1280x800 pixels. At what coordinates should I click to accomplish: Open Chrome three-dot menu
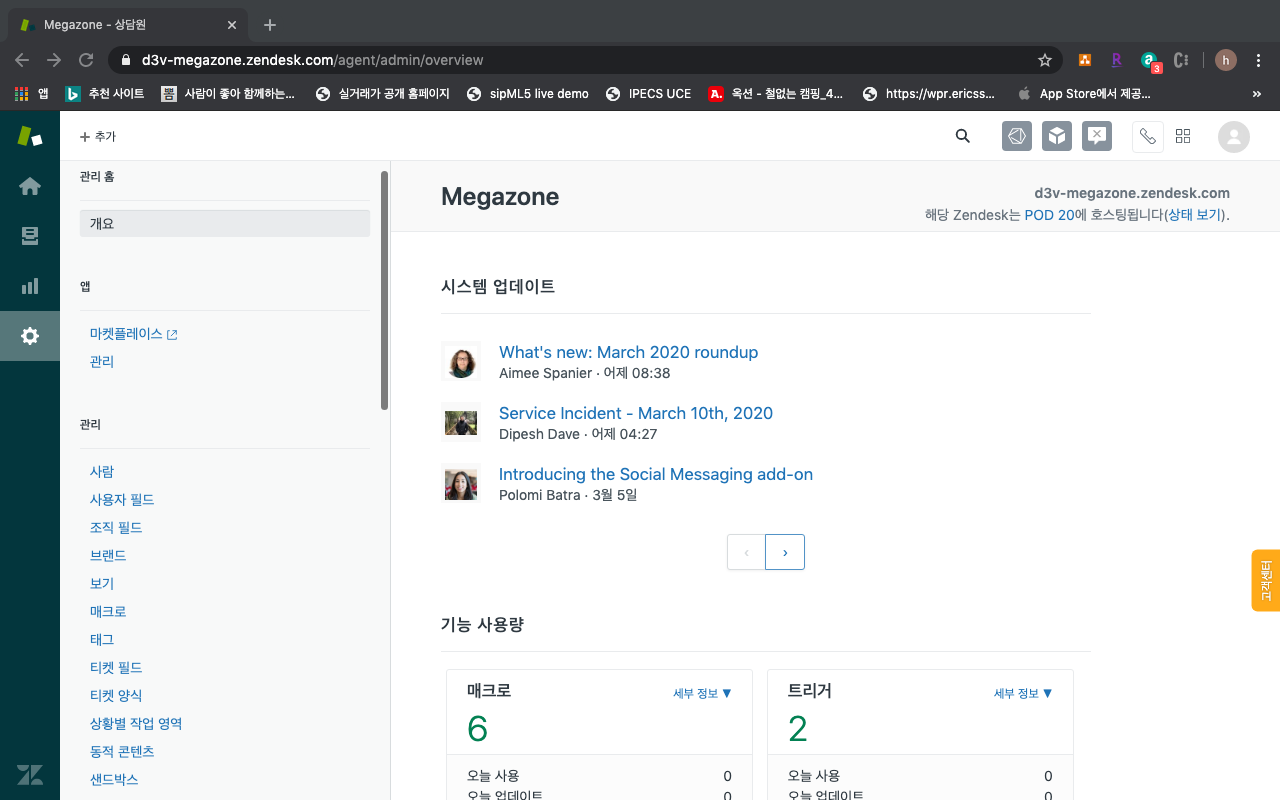click(1259, 60)
